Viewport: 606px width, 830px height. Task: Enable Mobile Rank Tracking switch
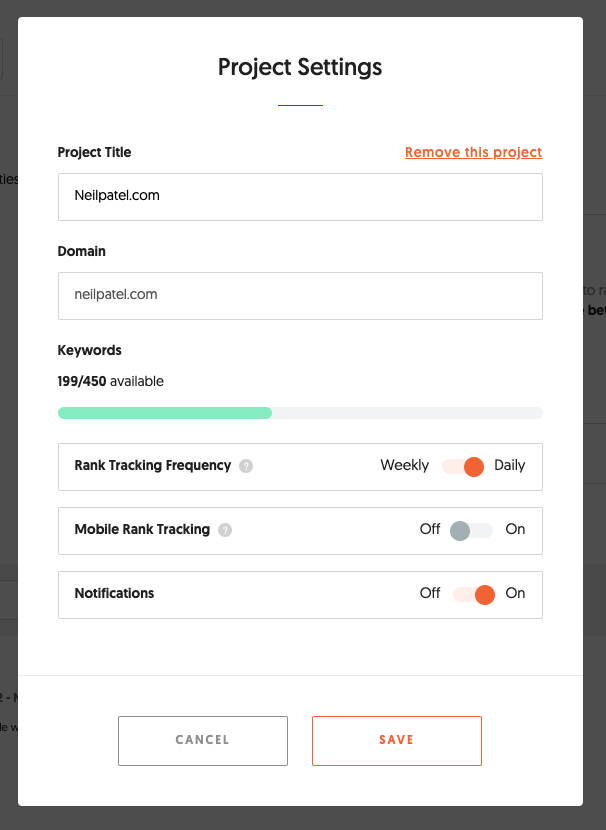(471, 530)
